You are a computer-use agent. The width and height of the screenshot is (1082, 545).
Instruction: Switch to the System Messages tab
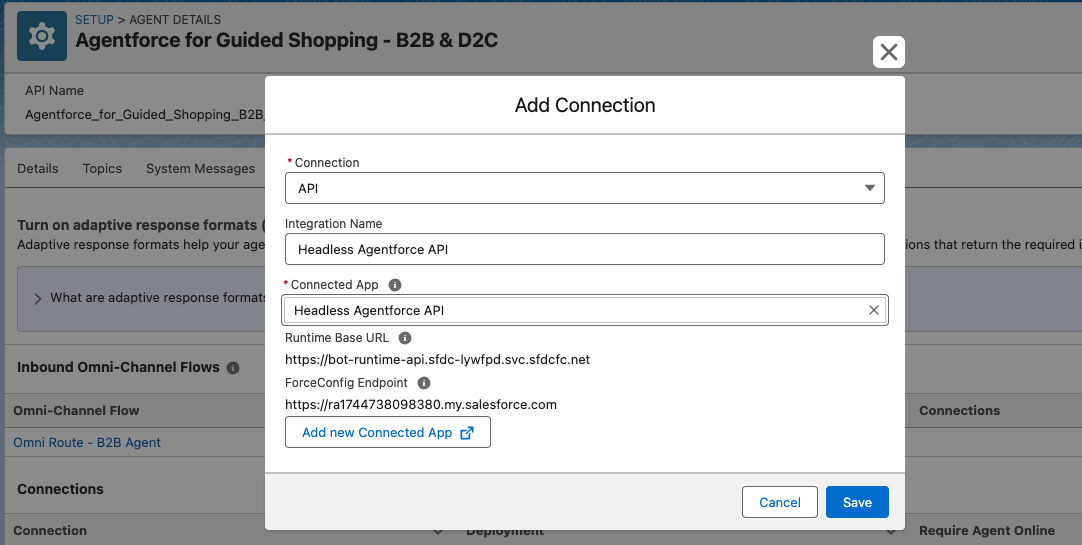[x=200, y=168]
